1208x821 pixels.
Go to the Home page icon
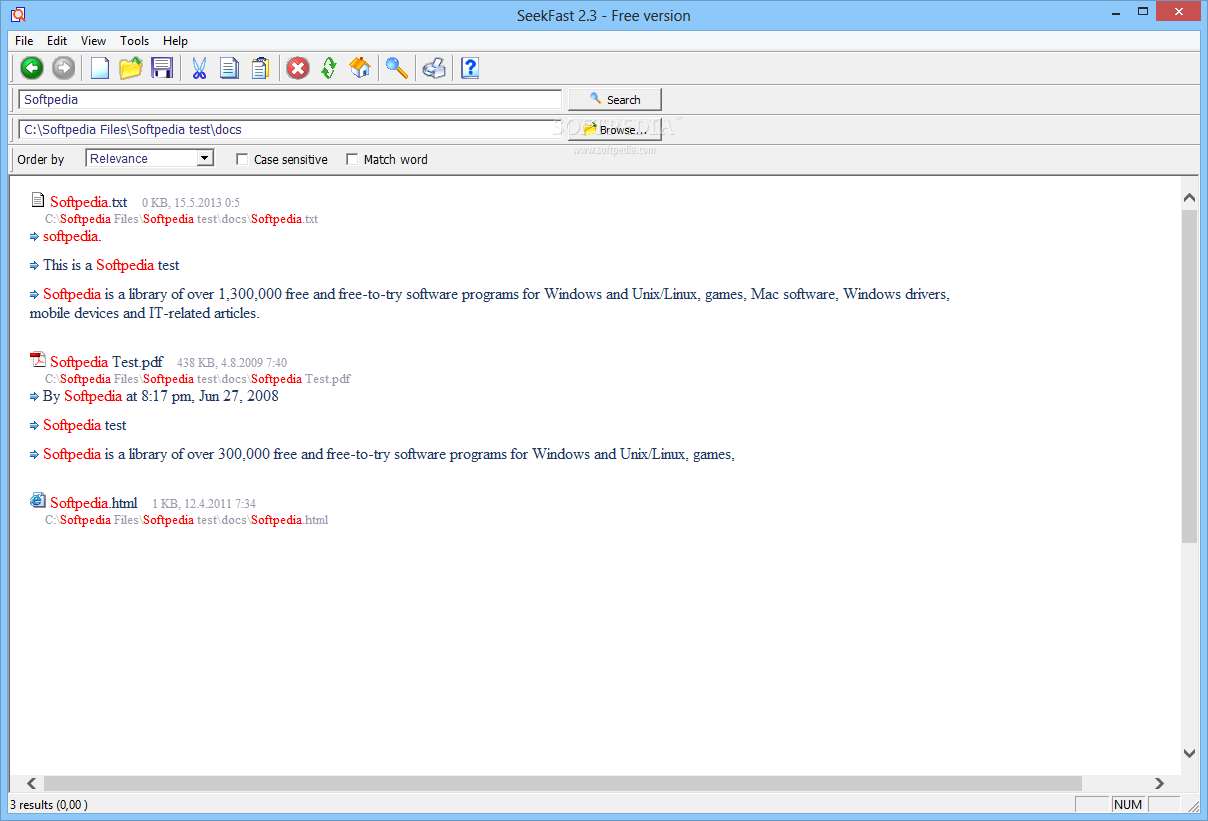(360, 68)
